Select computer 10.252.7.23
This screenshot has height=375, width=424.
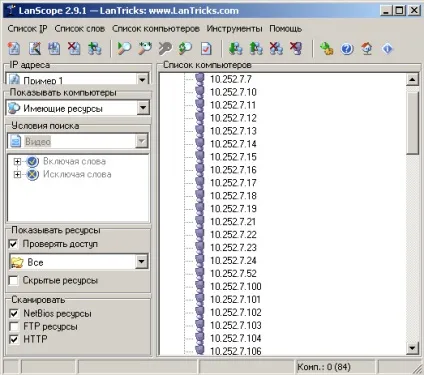[x=233, y=248]
